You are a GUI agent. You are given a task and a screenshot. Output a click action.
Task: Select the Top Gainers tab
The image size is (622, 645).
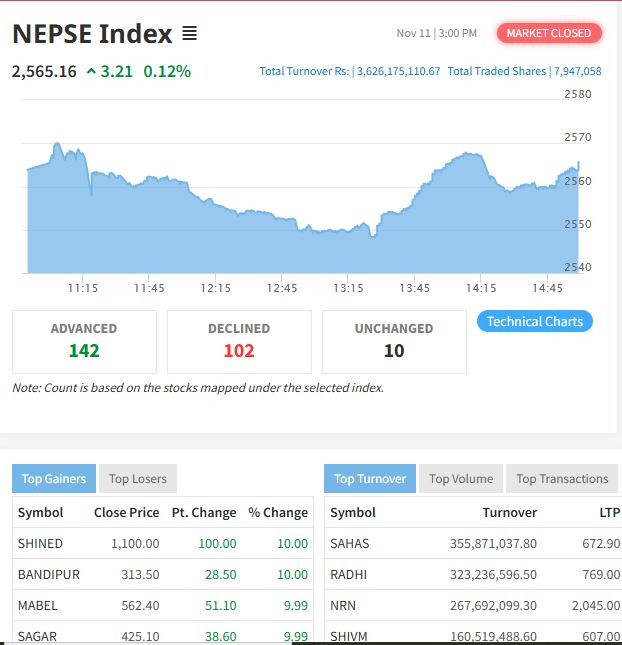tap(54, 479)
